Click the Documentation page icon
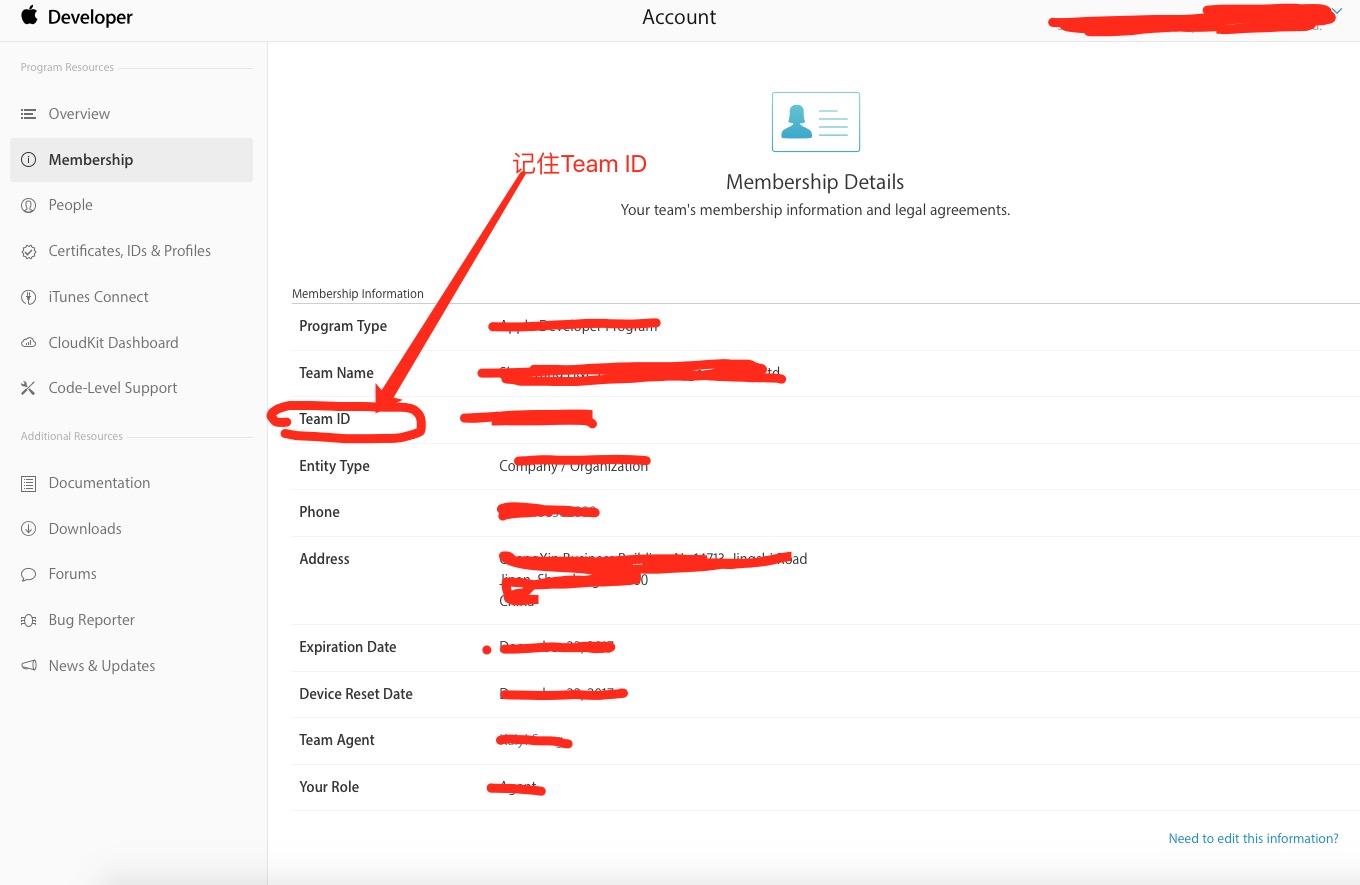 (28, 483)
